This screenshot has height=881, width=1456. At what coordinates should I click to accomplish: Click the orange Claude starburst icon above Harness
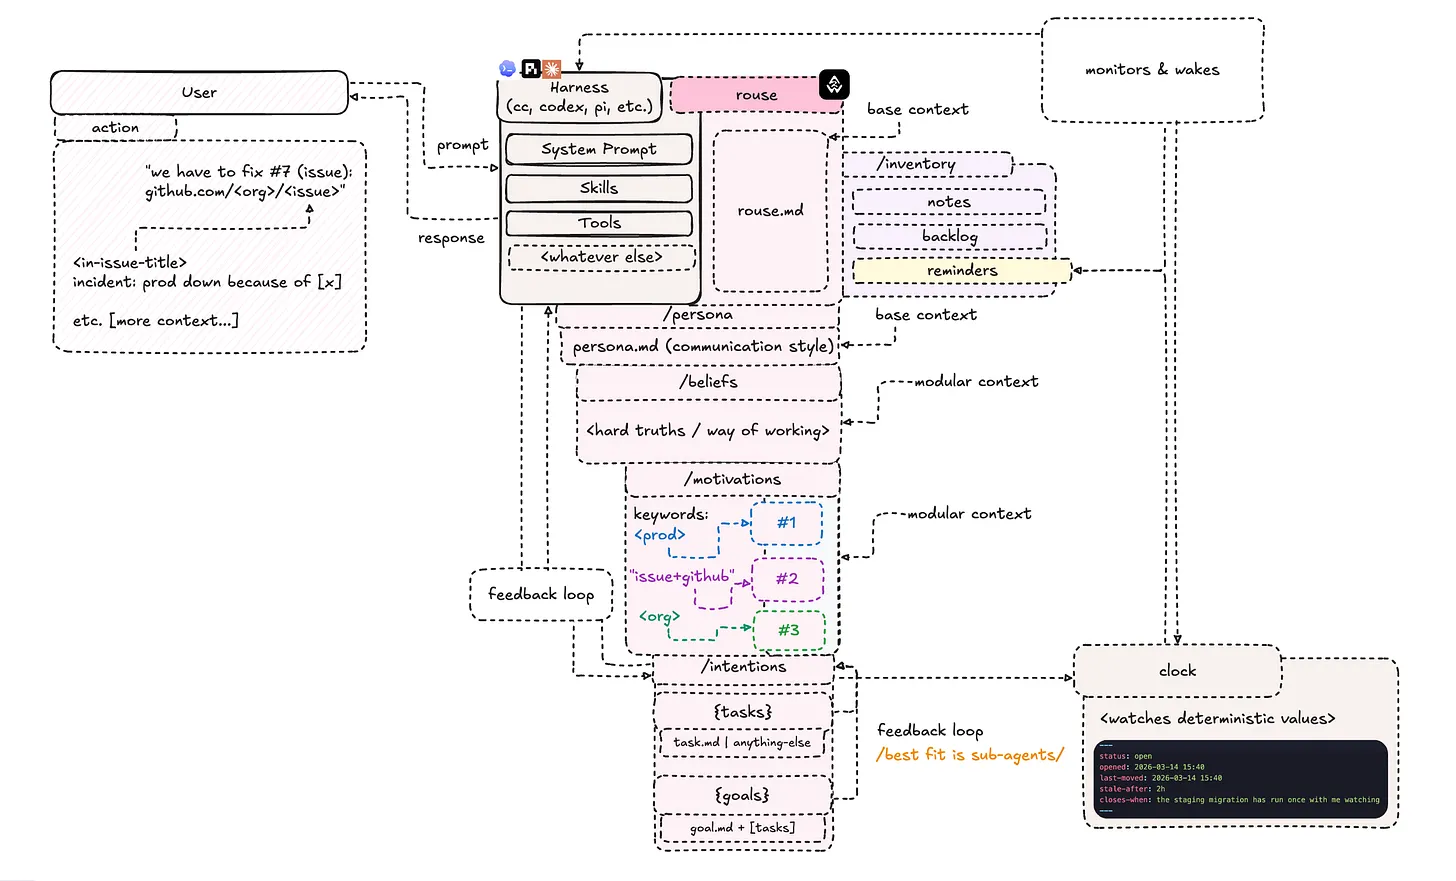coord(552,69)
